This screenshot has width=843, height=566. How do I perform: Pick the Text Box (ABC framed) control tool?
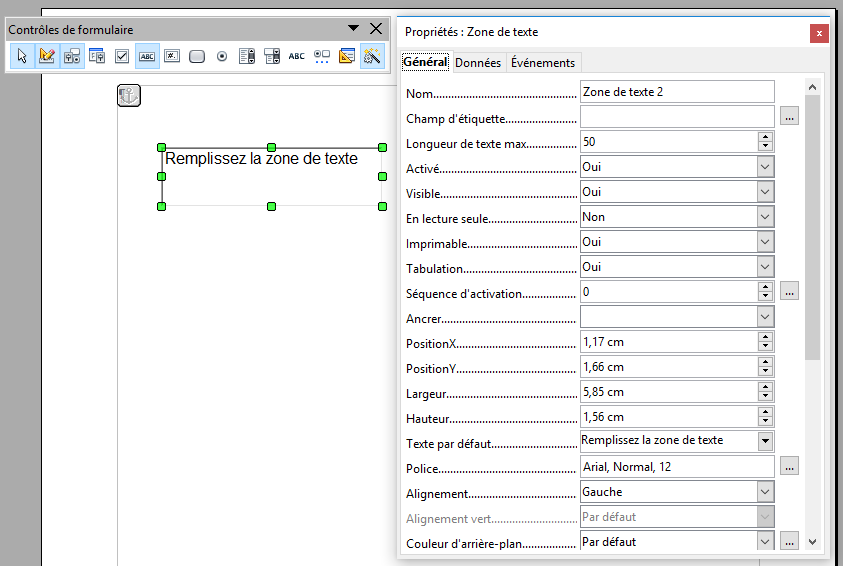point(147,56)
